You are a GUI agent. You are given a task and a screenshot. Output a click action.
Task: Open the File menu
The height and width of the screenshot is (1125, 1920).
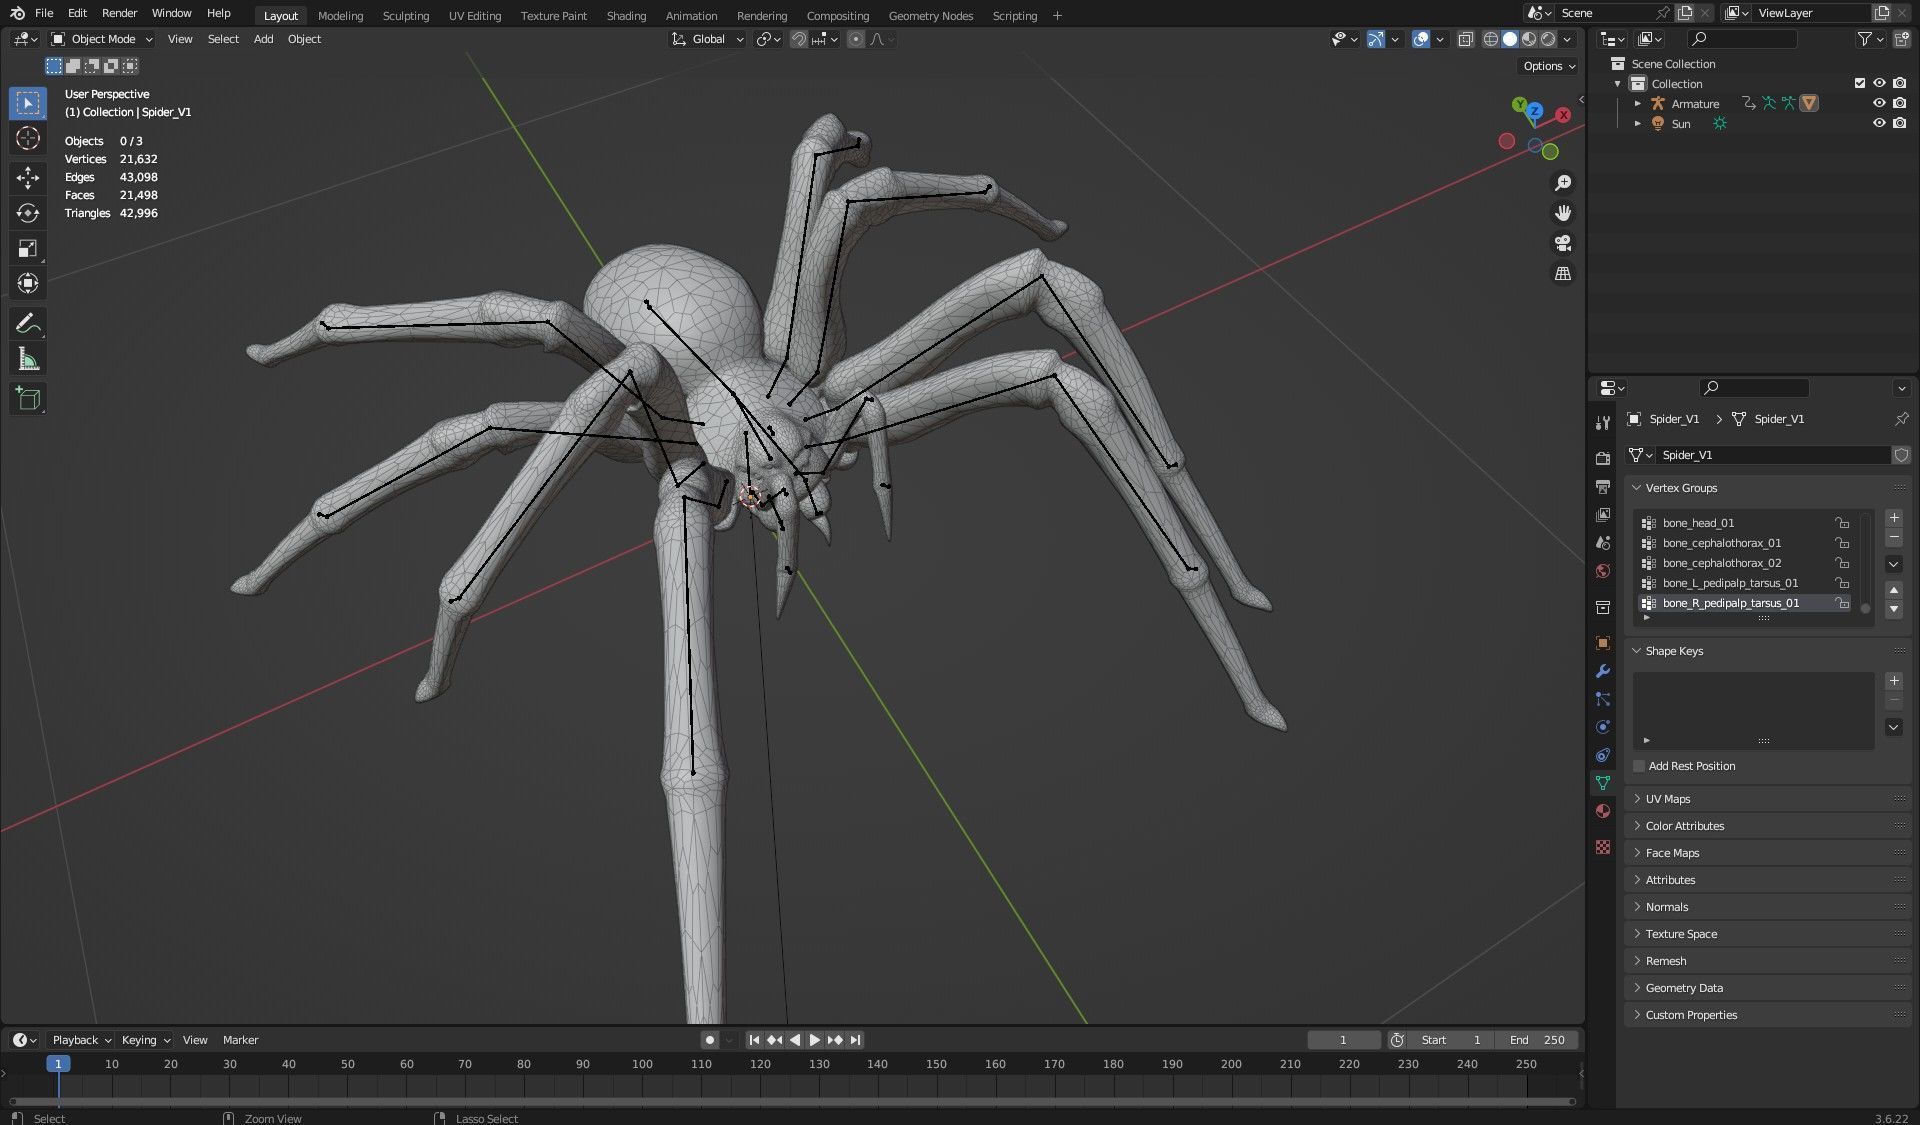[x=44, y=14]
